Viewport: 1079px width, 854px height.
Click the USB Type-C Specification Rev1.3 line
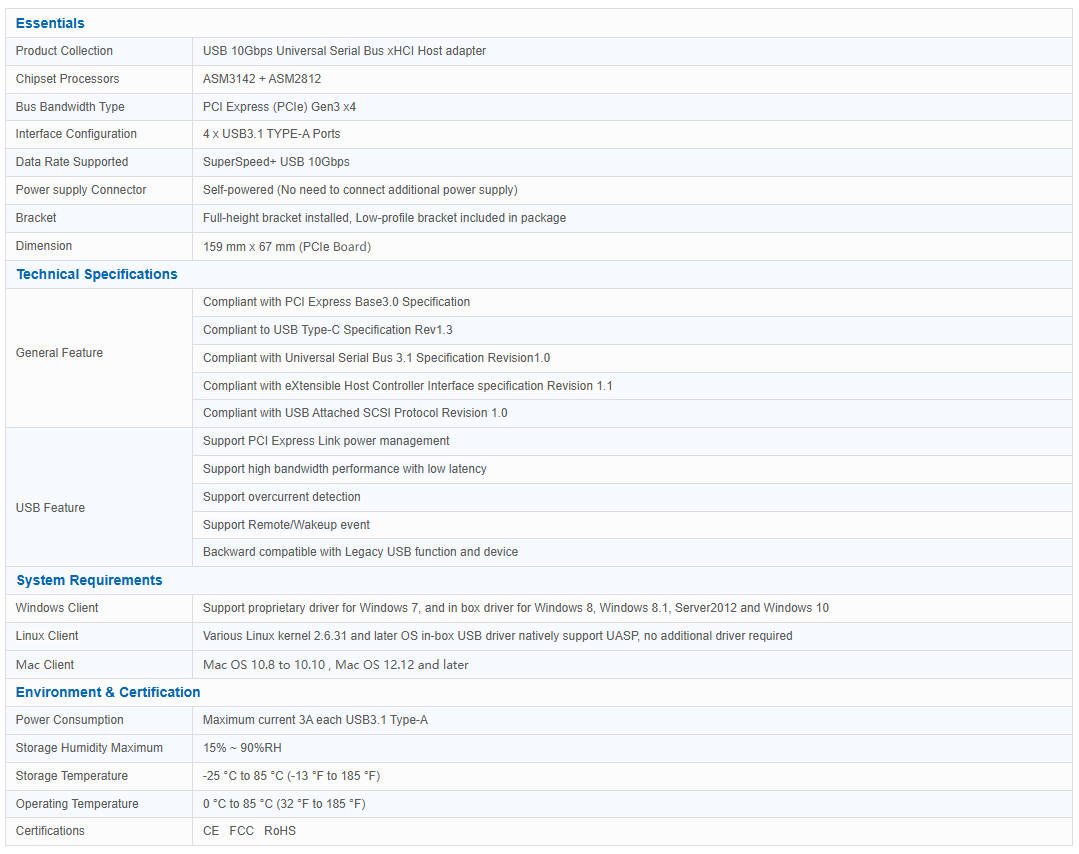coord(327,330)
